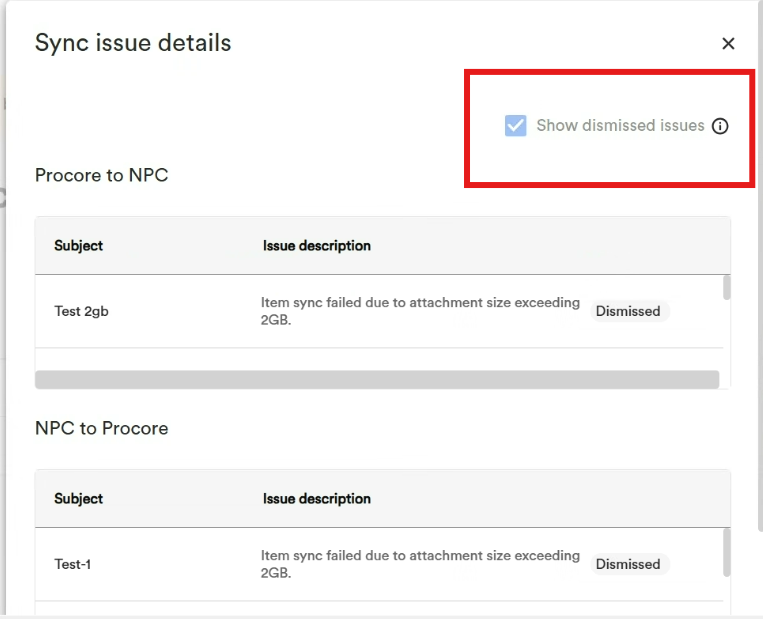Click the Dismissed badge on Test-1 row

[x=628, y=564]
